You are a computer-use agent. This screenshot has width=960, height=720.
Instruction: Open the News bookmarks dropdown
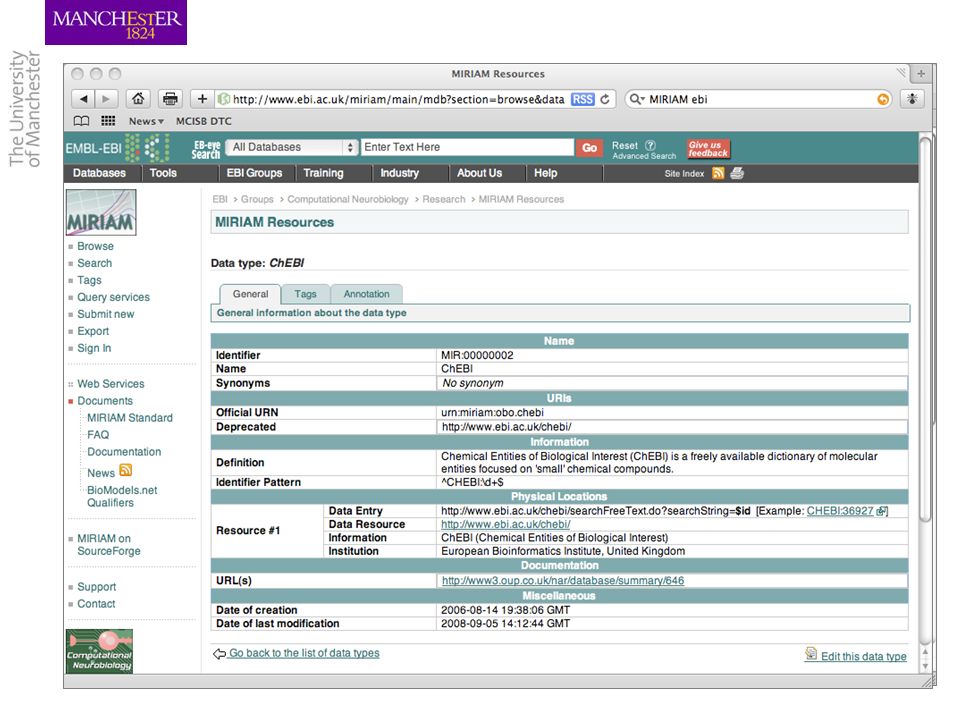point(146,121)
